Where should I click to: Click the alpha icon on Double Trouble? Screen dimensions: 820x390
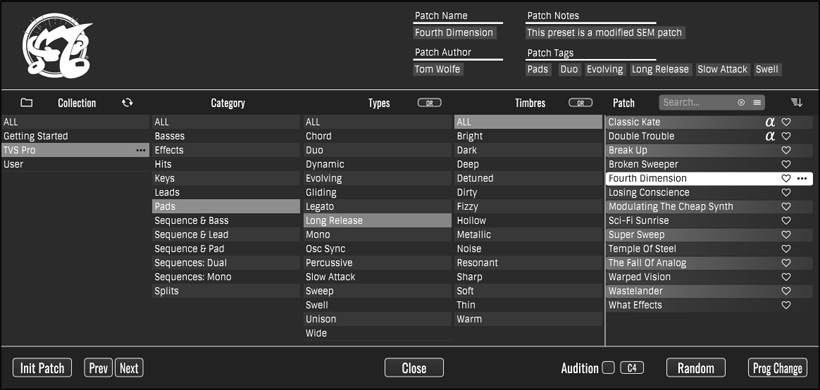tap(770, 136)
